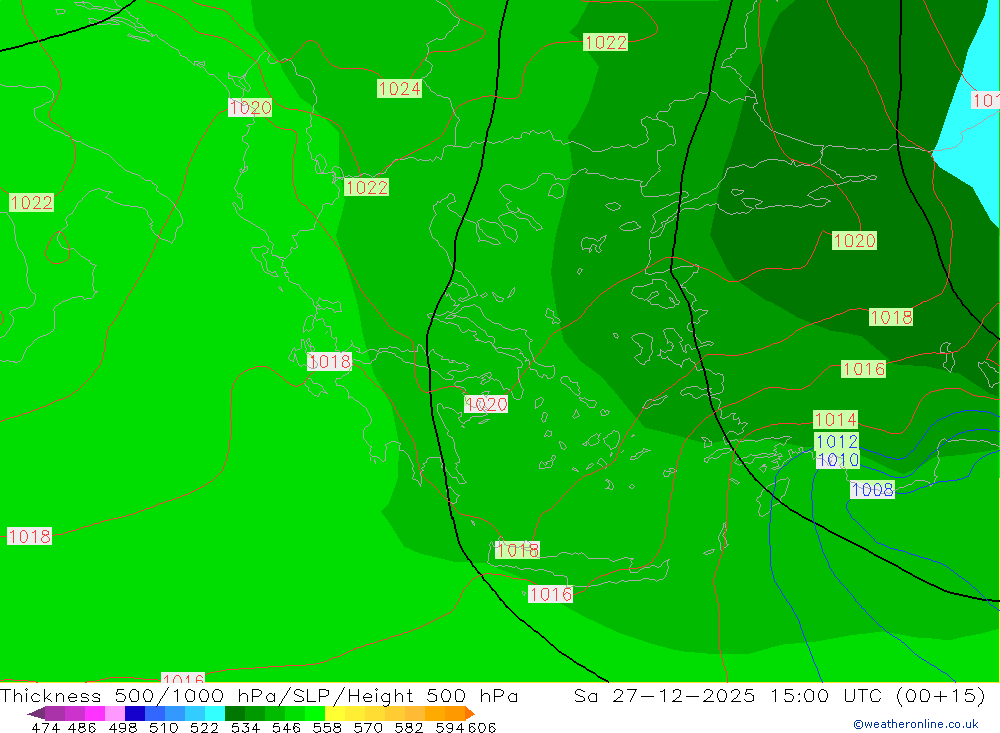Click the 534 legend scale value
Viewport: 1000px width, 733px height.
(244, 728)
